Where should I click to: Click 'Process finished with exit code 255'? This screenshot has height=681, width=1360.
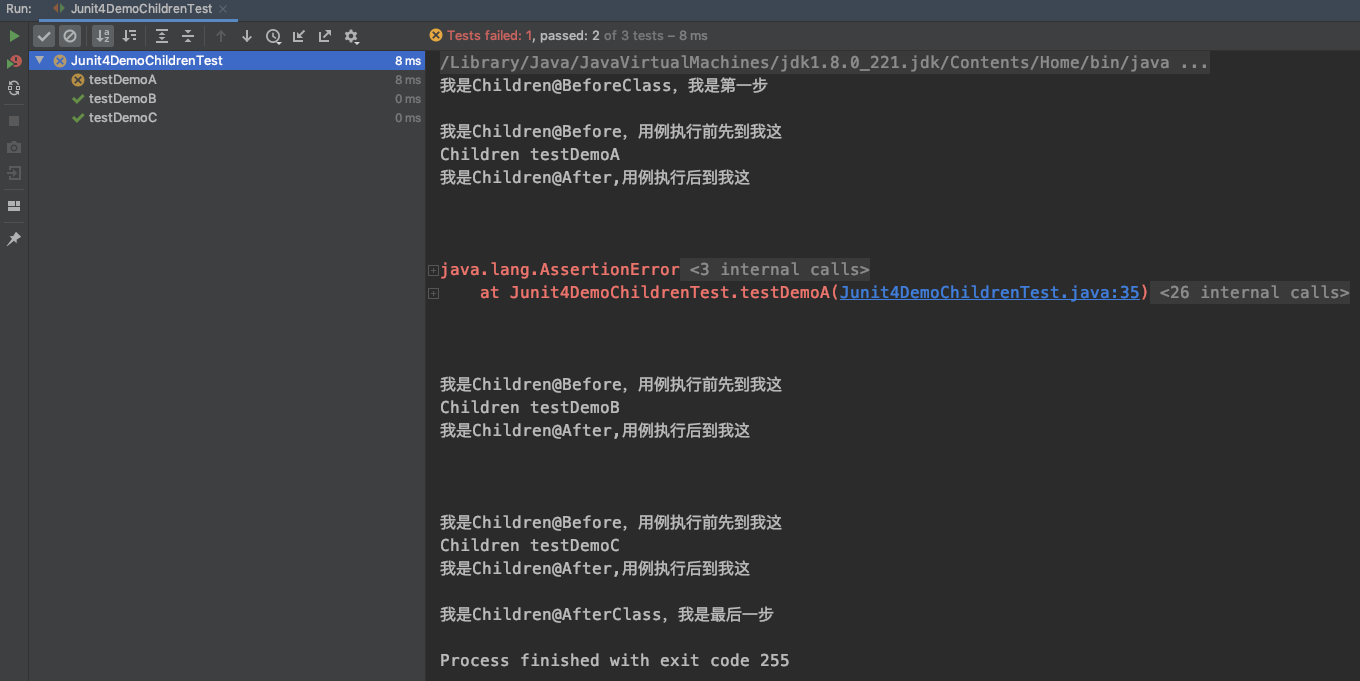(x=614, y=661)
